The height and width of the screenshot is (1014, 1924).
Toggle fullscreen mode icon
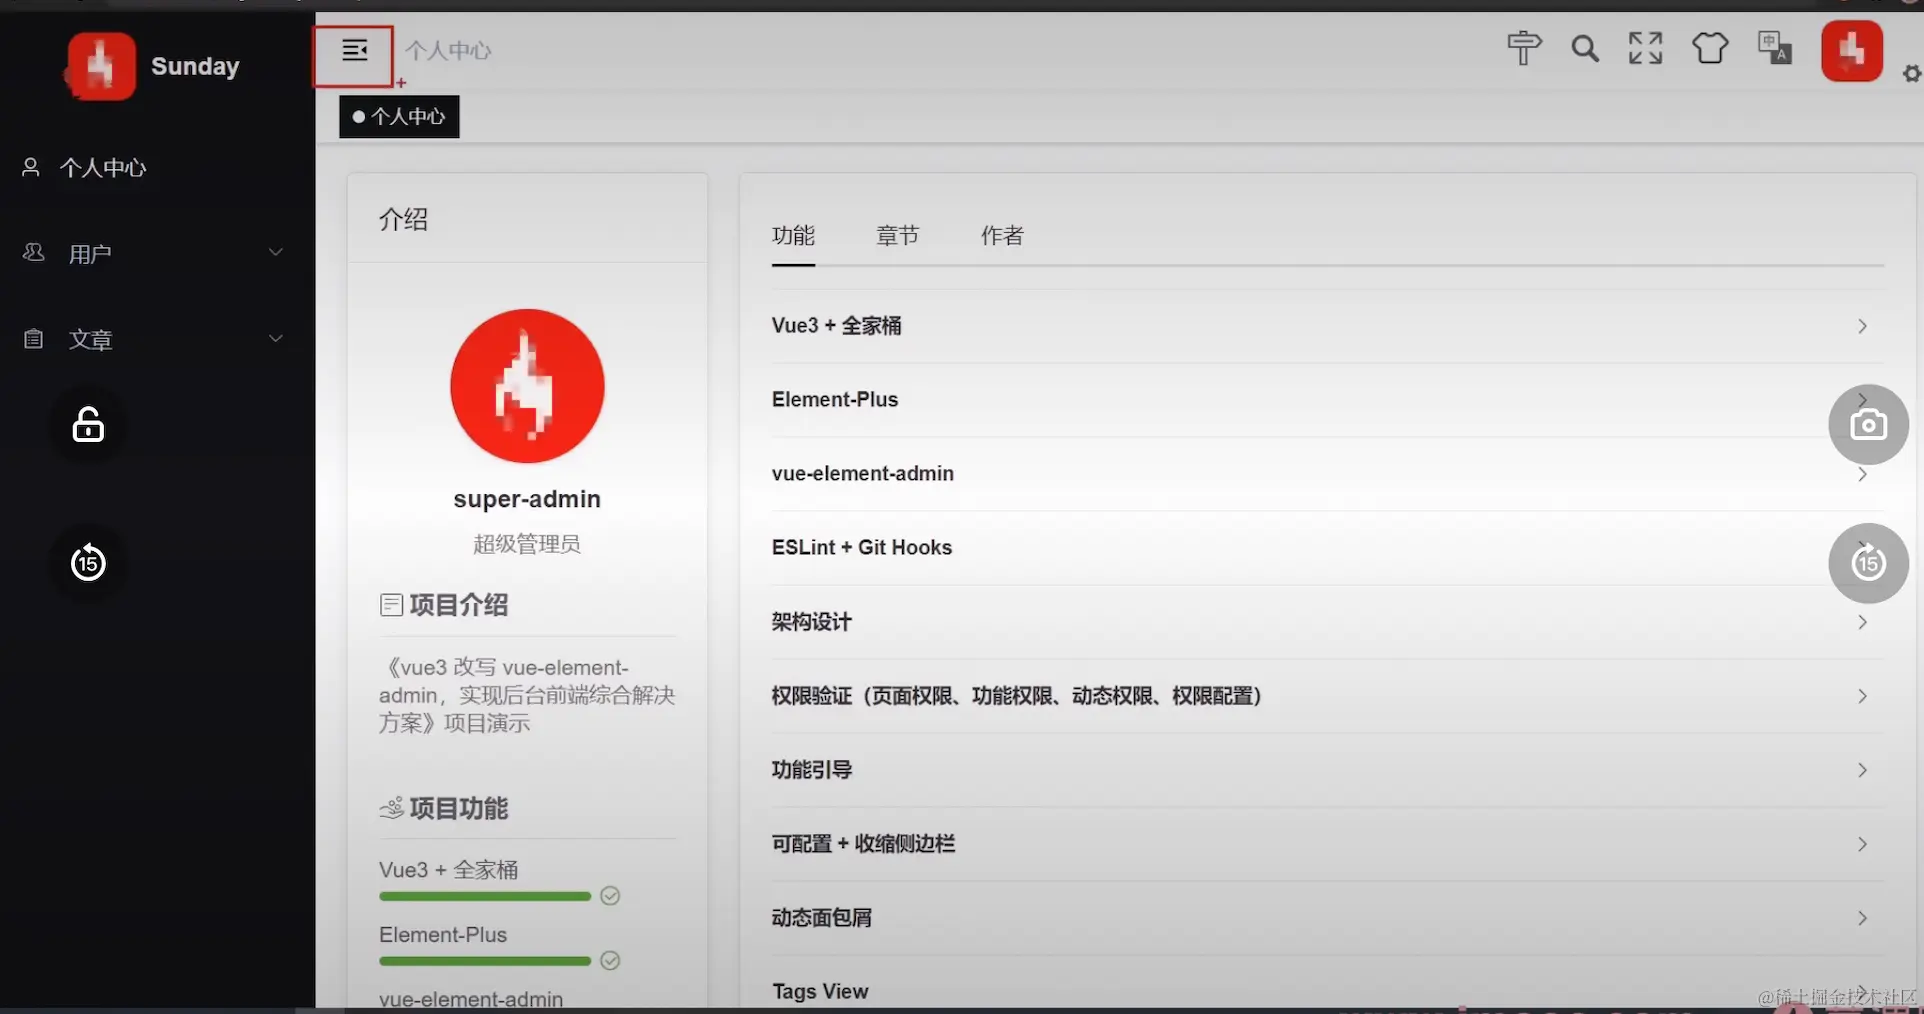point(1646,48)
